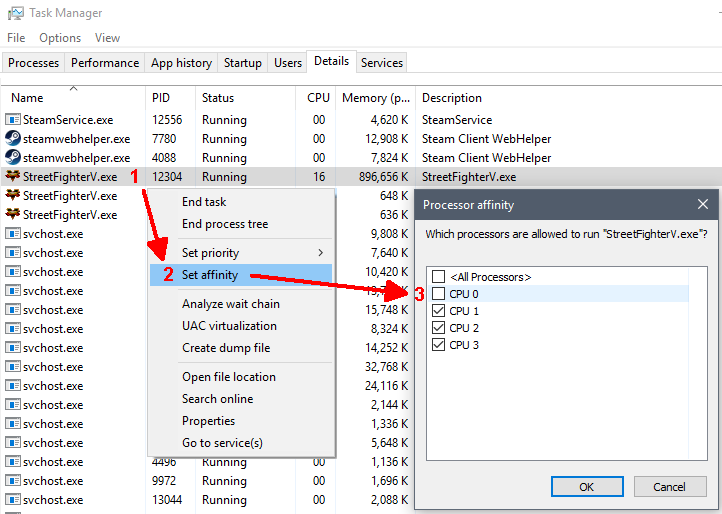Open the Options menu
The height and width of the screenshot is (514, 722).
(x=60, y=38)
